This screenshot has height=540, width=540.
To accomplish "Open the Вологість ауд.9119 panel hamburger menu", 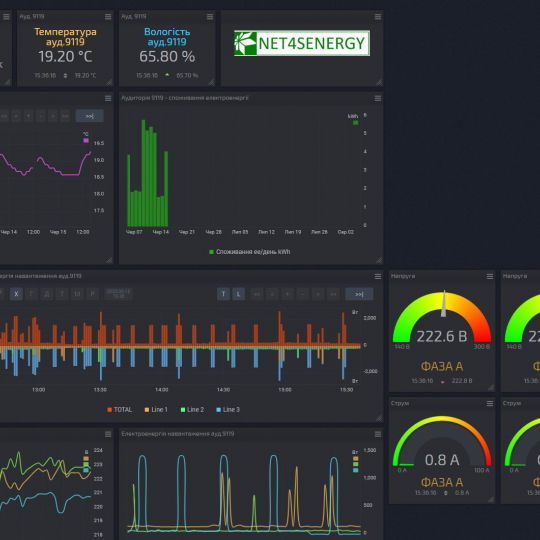I will pos(210,17).
